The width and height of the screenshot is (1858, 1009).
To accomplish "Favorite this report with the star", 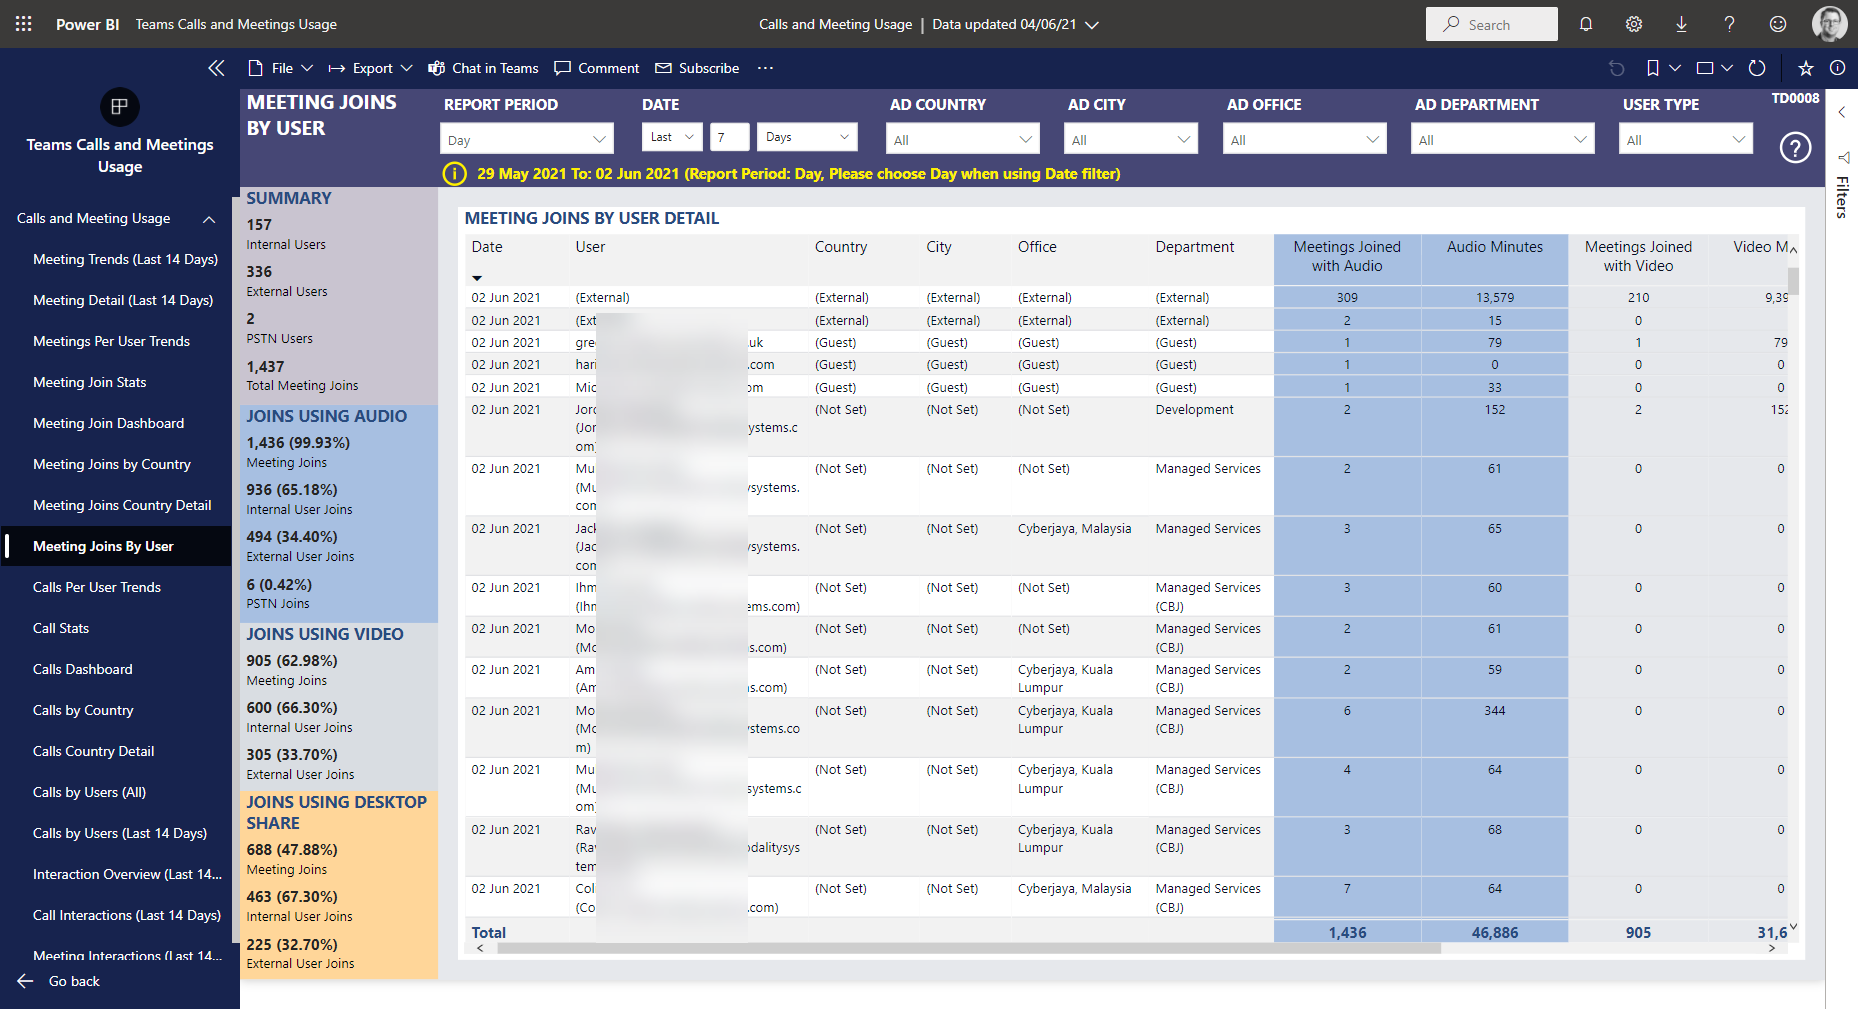I will [1806, 68].
